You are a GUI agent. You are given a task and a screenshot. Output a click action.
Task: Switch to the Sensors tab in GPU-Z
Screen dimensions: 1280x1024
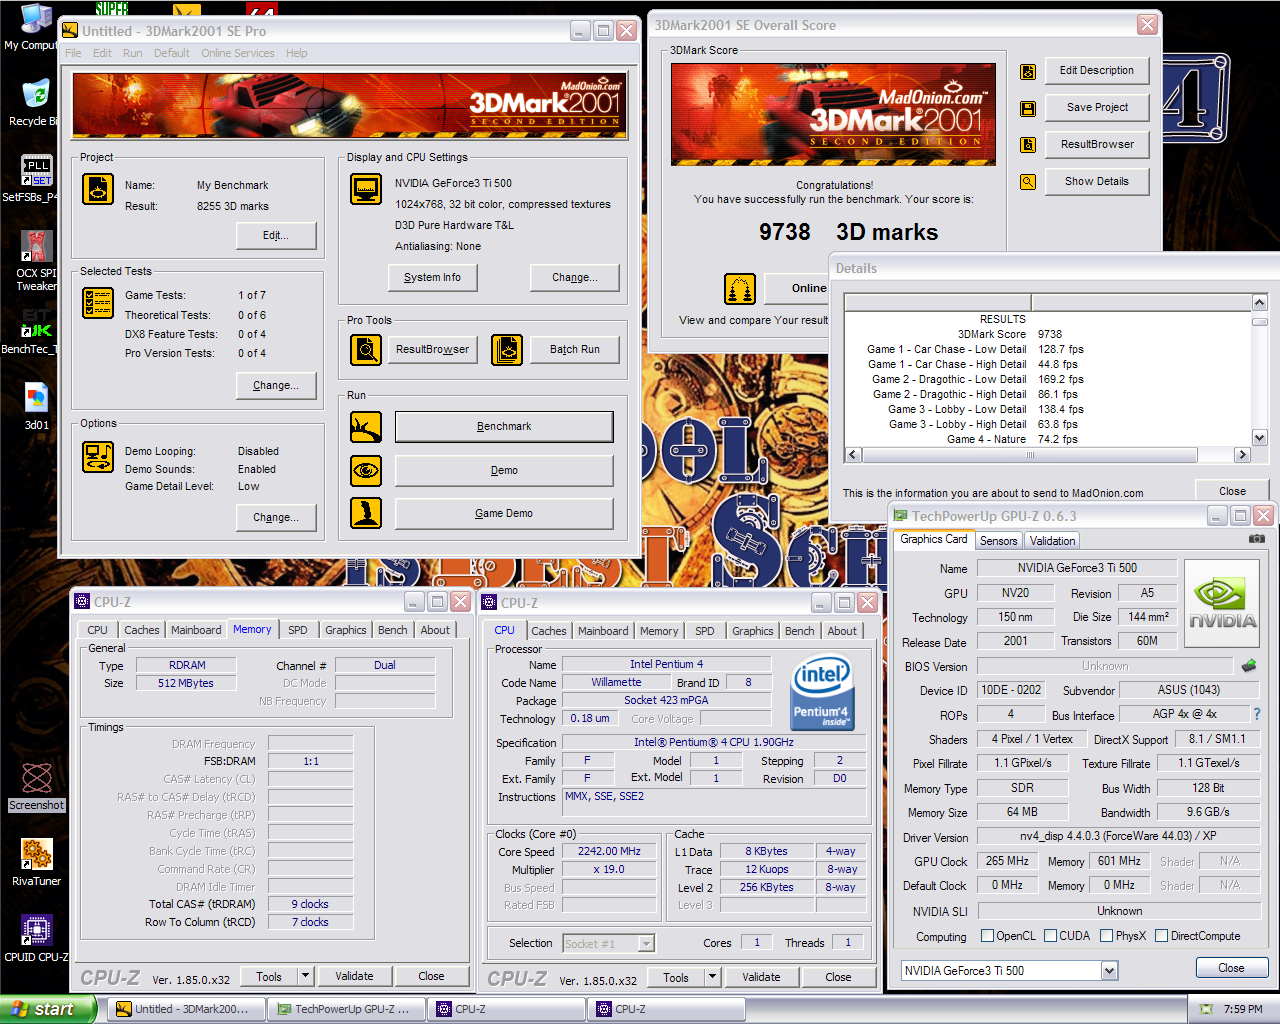tap(998, 541)
